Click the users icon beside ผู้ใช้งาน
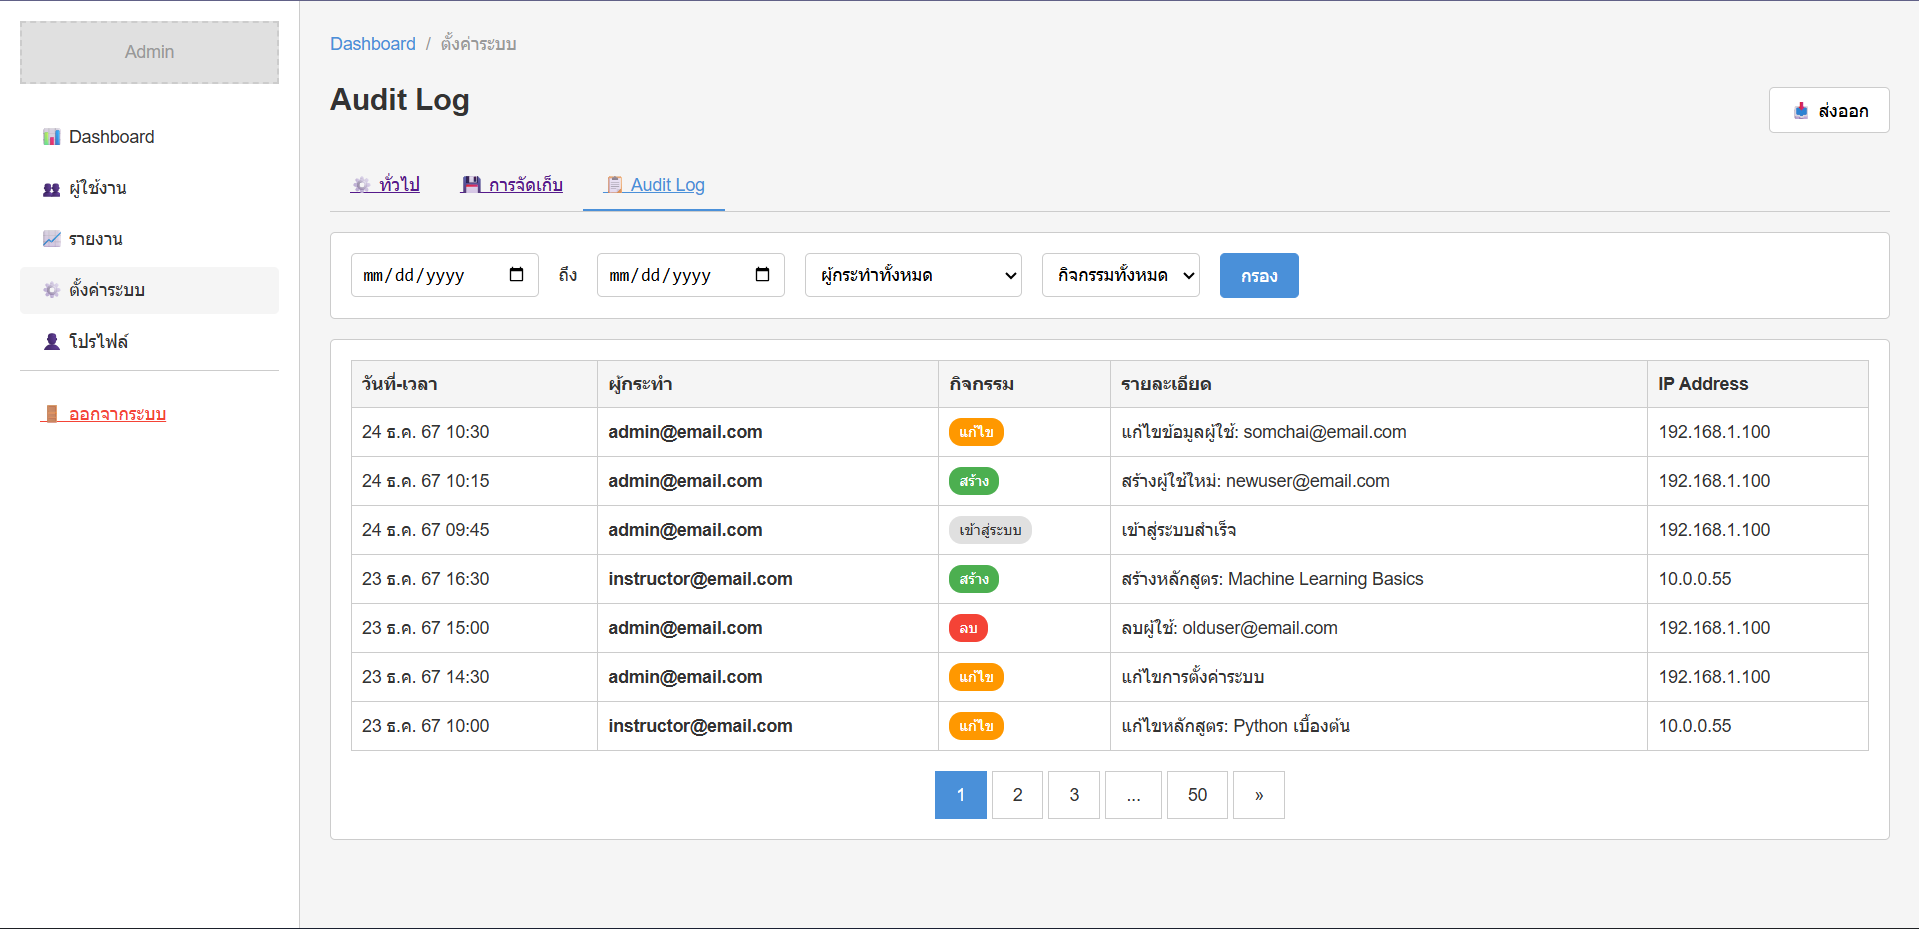This screenshot has width=1919, height=929. (x=51, y=189)
